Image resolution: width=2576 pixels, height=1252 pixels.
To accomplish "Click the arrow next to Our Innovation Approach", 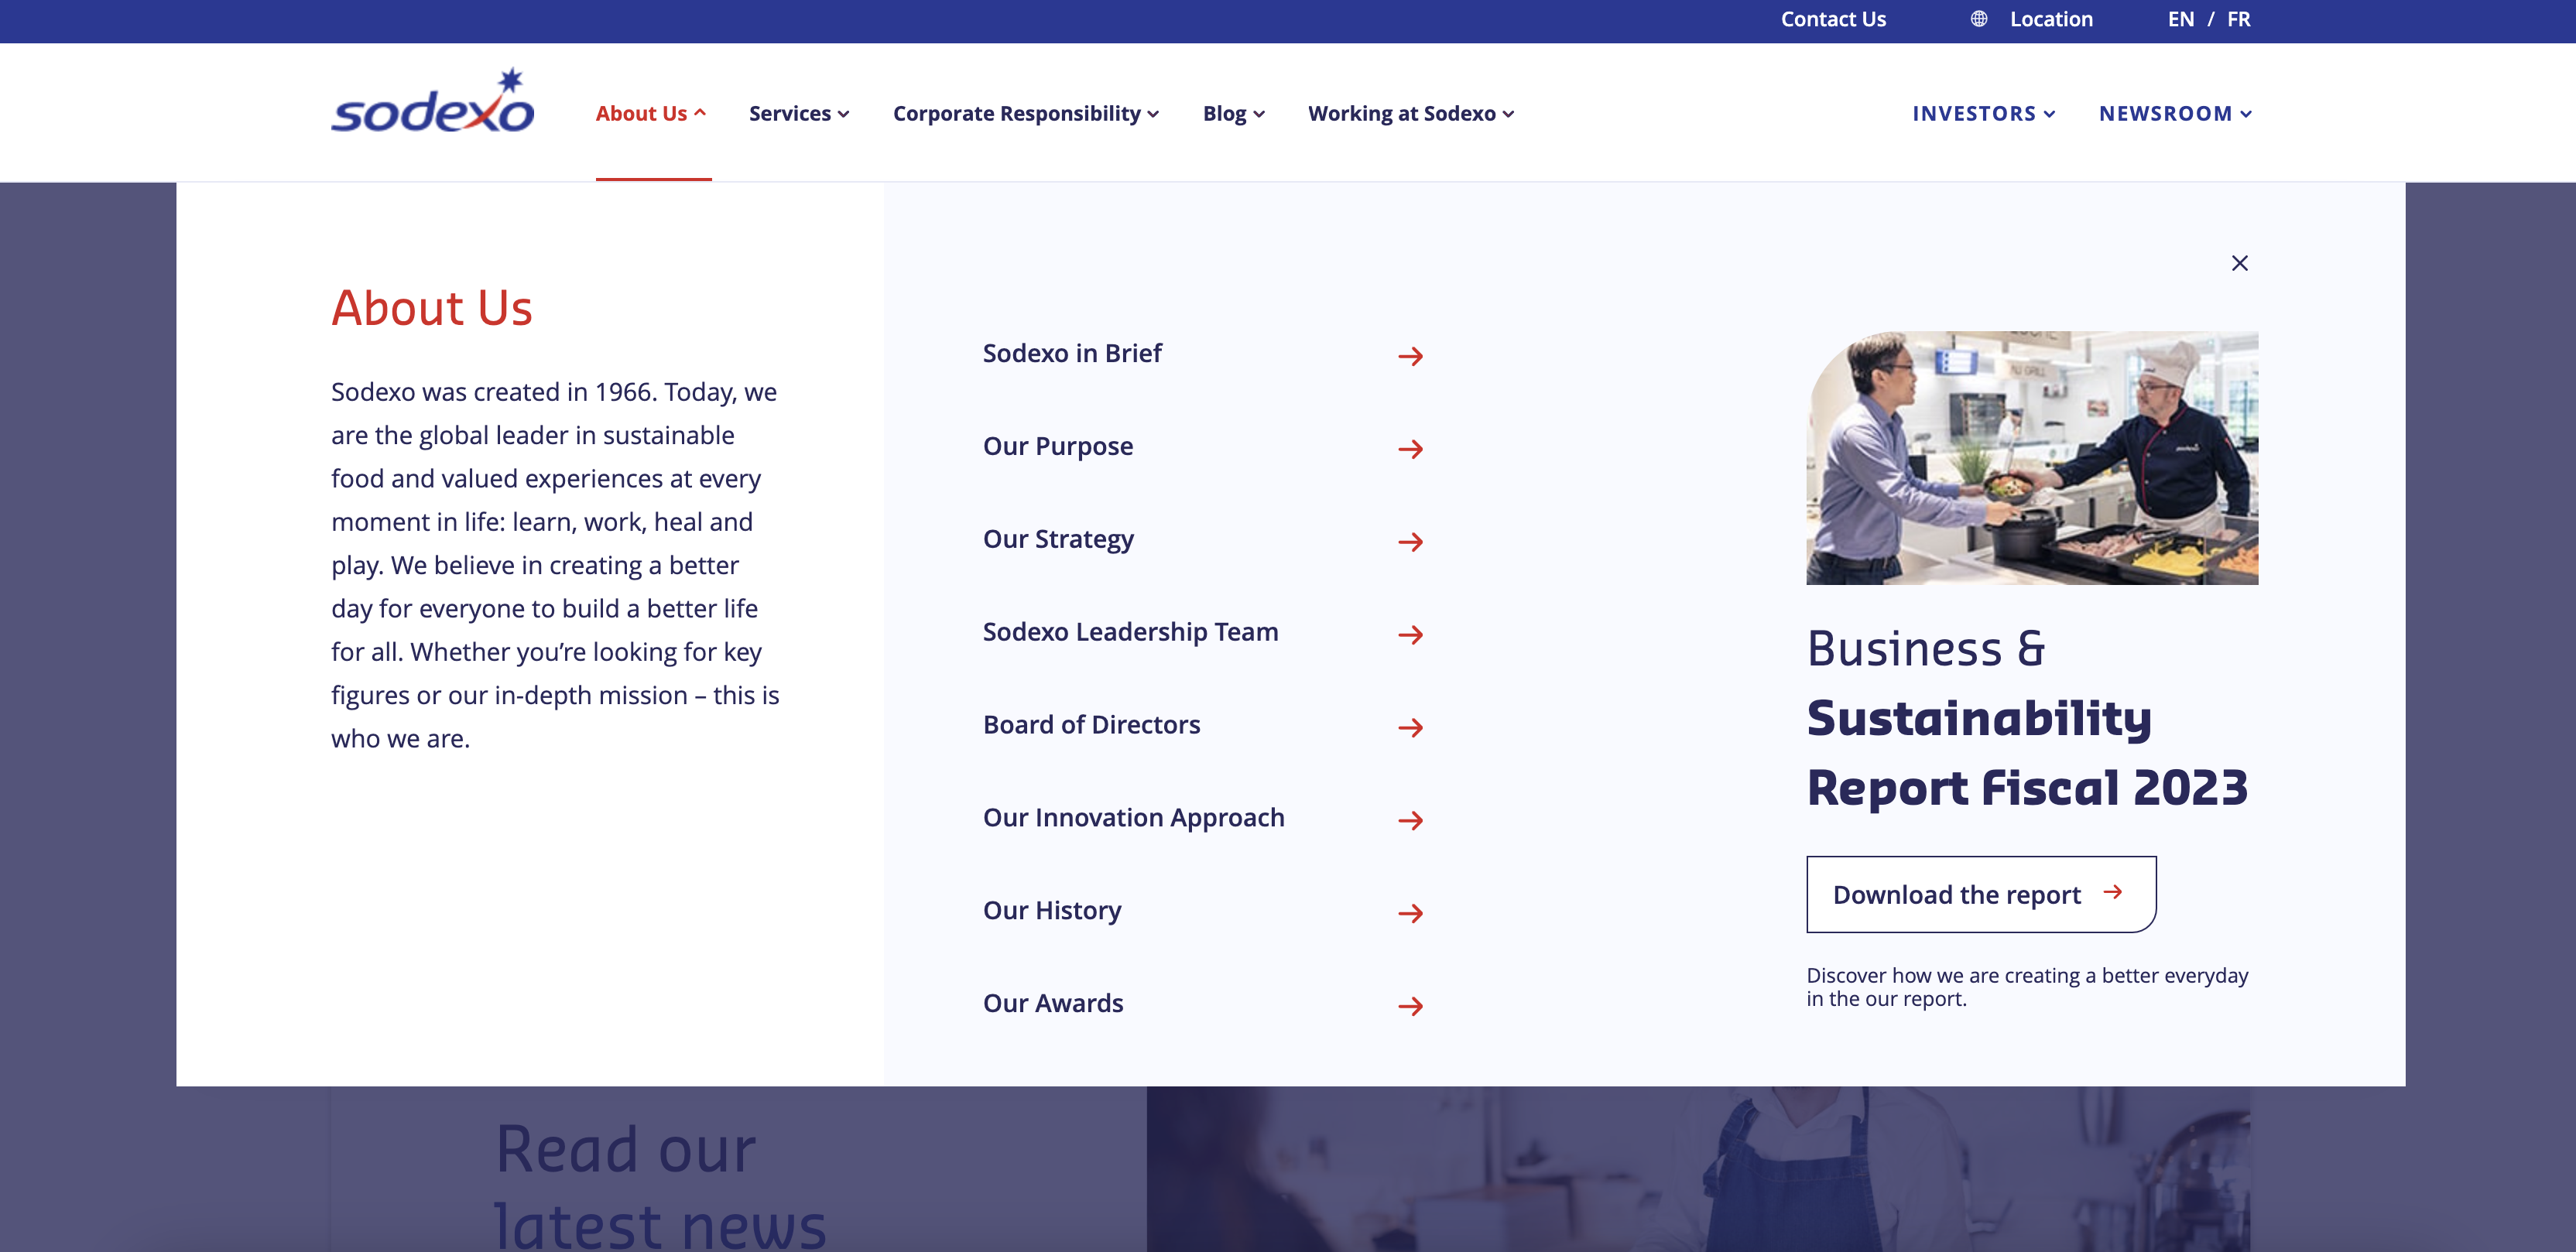I will [x=1410, y=821].
